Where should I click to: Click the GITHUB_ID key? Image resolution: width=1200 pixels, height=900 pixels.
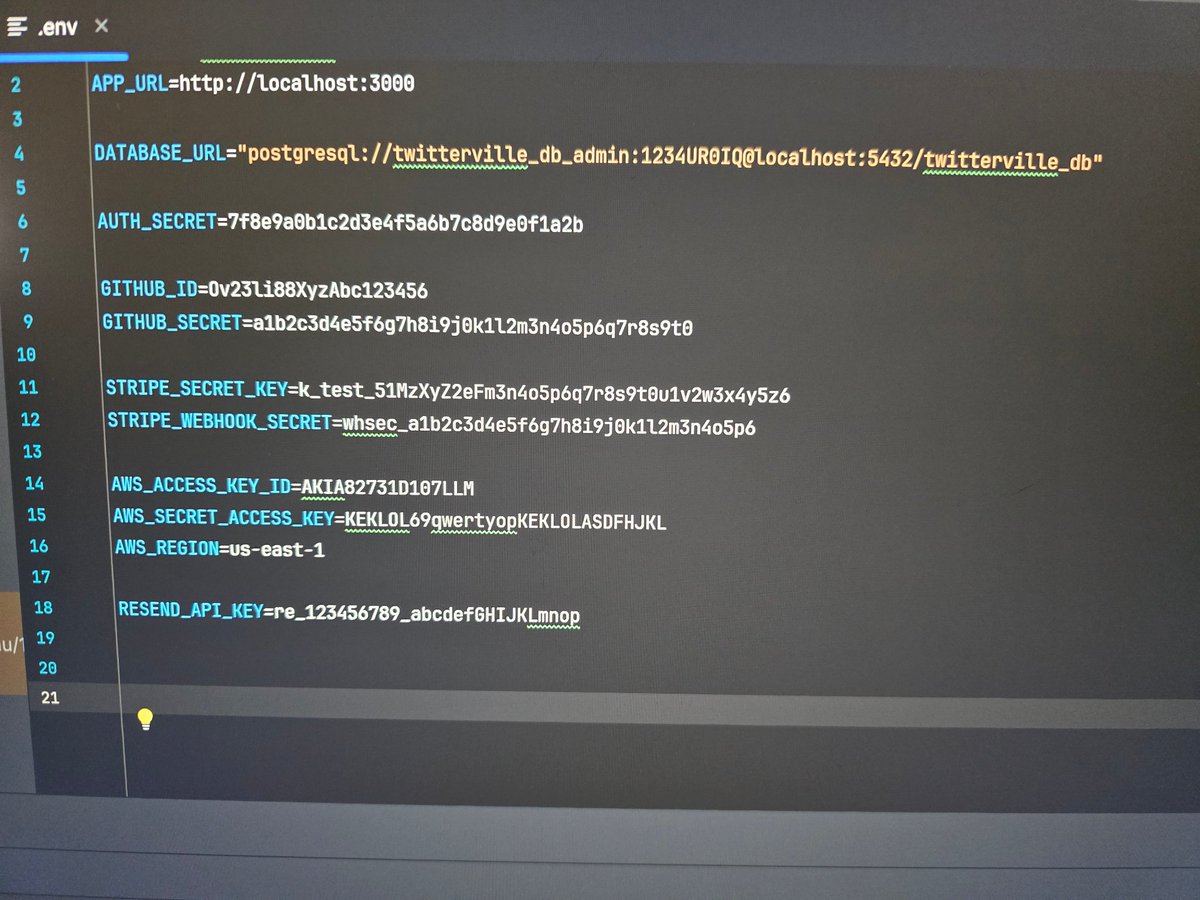point(148,290)
